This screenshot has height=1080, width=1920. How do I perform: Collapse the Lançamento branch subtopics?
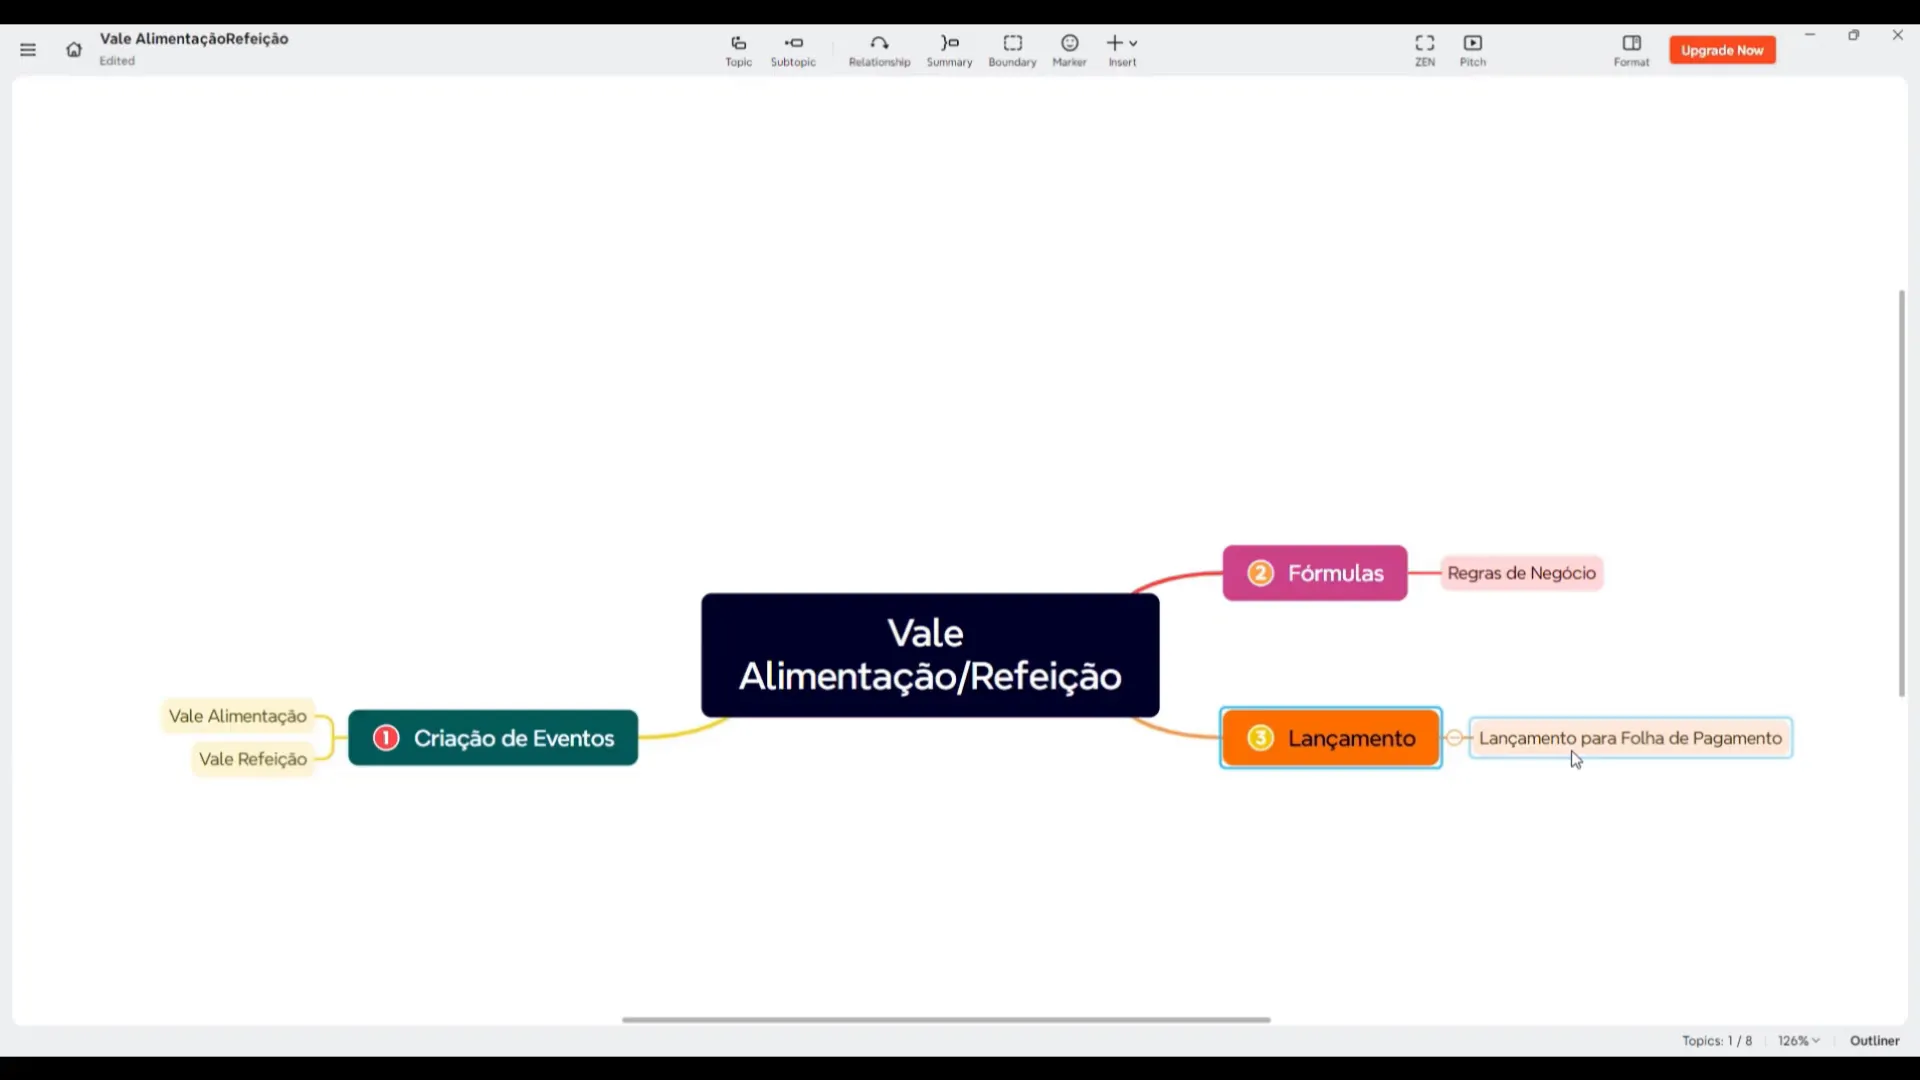pyautogui.click(x=1454, y=738)
